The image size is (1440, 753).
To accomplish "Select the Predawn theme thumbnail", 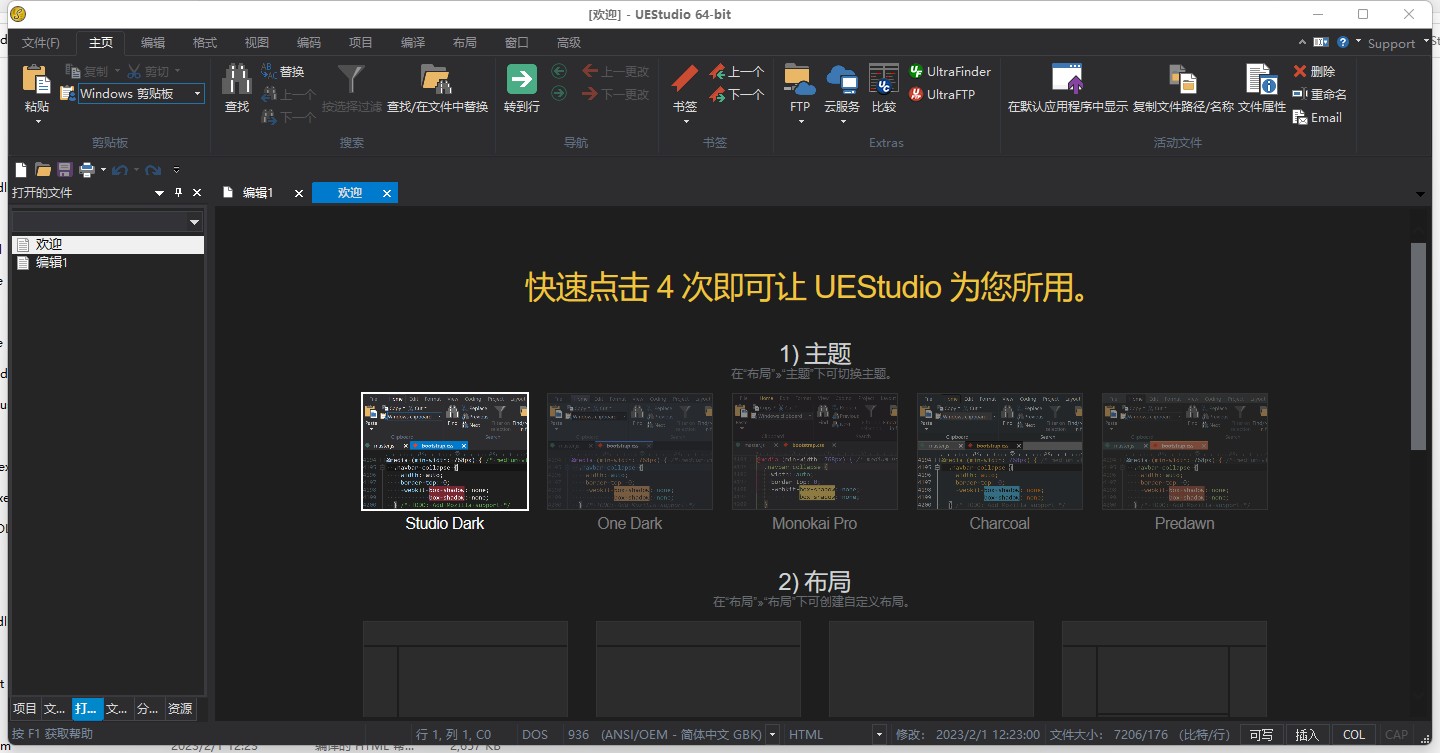I will pos(1185,451).
